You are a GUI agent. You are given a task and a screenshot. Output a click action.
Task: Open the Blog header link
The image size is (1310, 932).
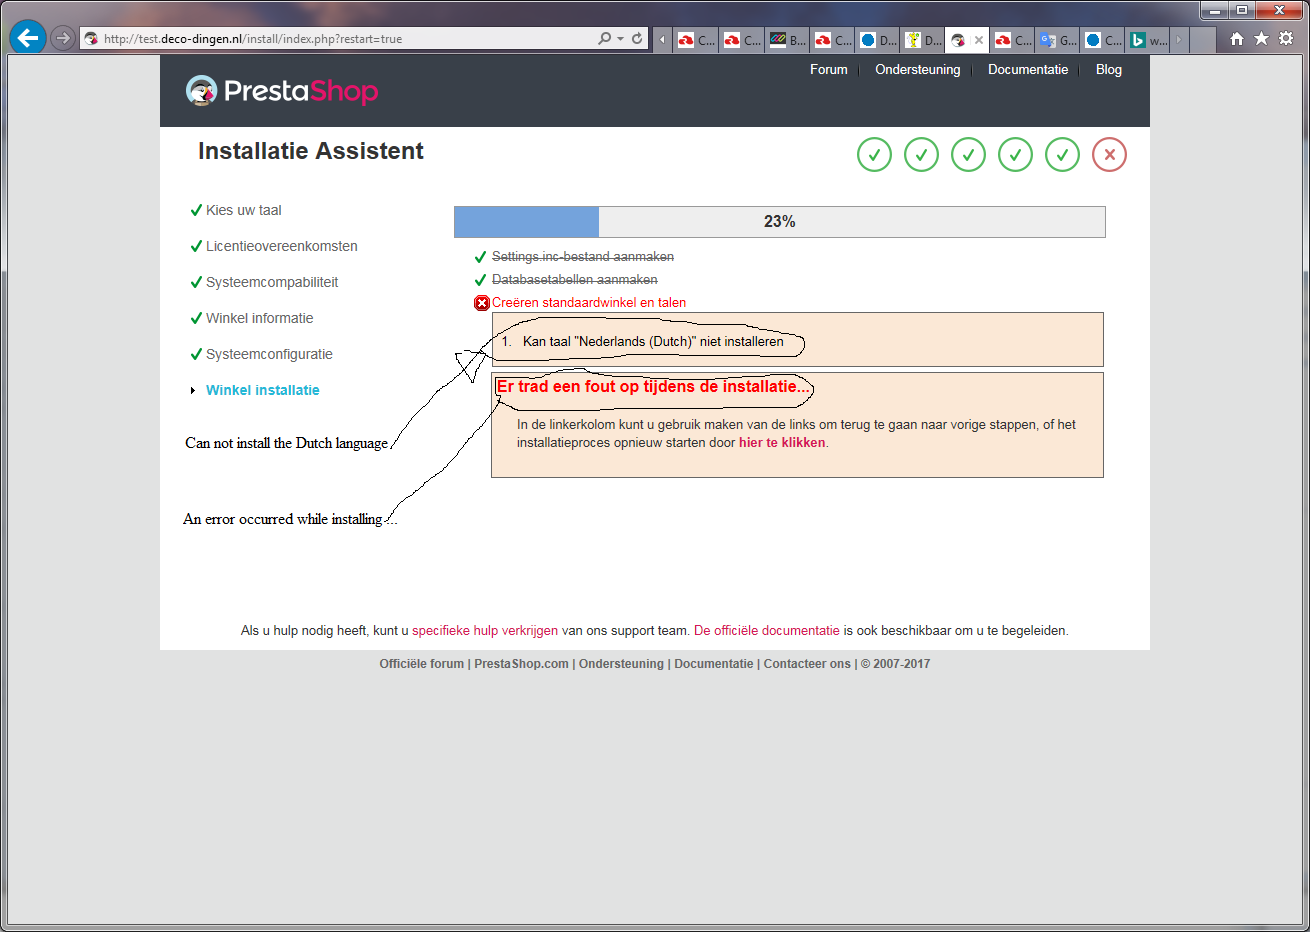point(1108,69)
